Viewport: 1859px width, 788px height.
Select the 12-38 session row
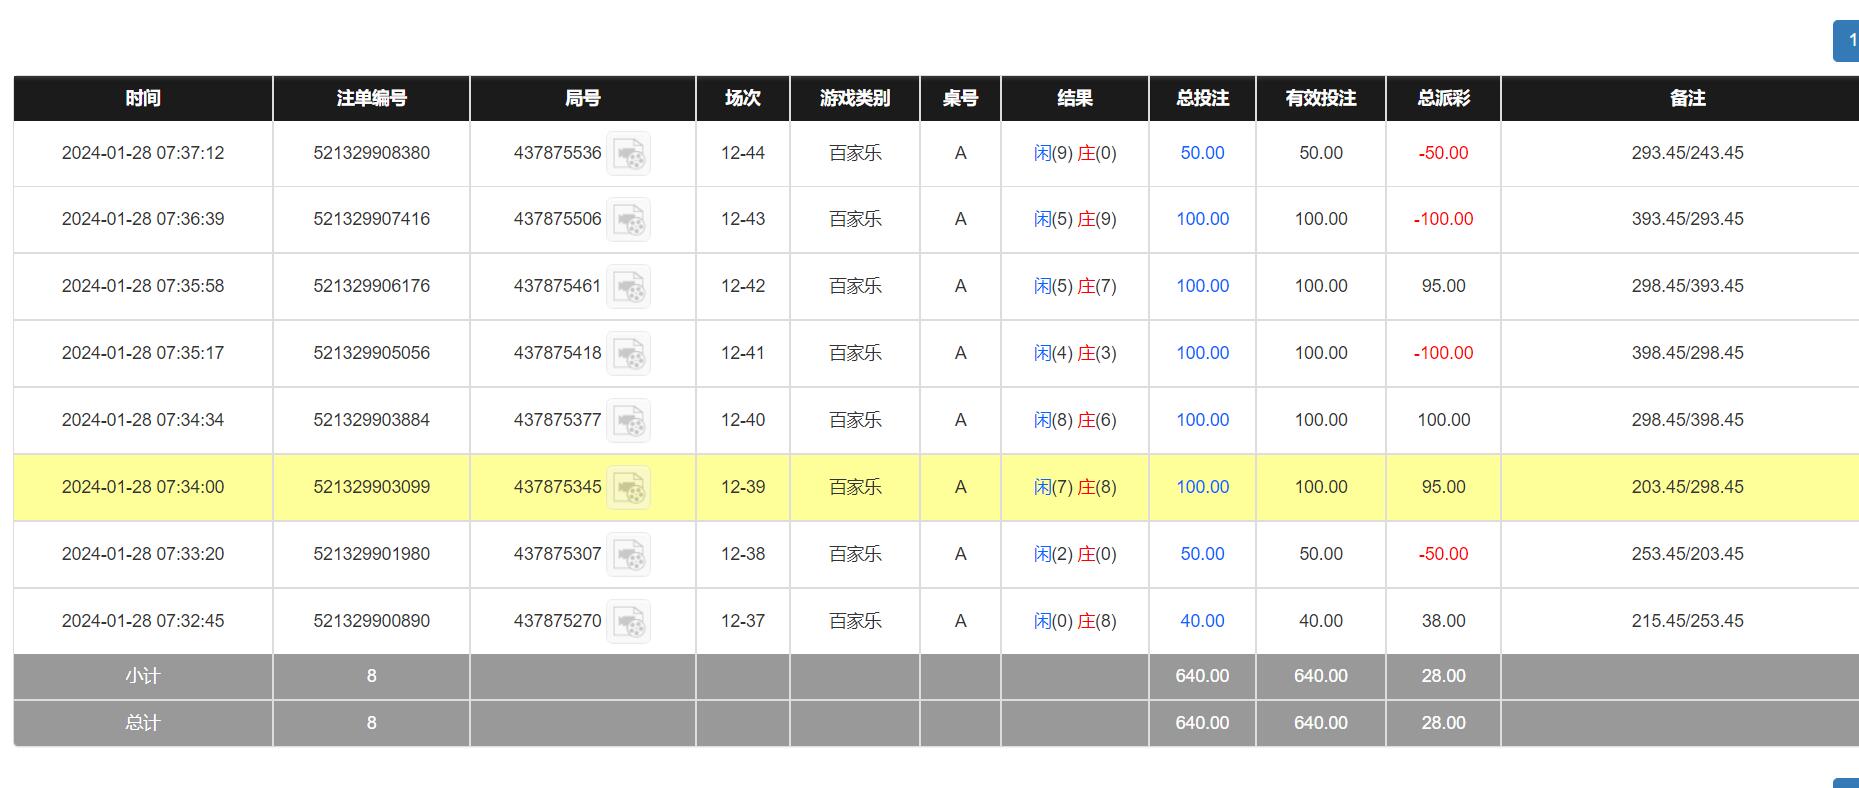pyautogui.click(x=742, y=554)
